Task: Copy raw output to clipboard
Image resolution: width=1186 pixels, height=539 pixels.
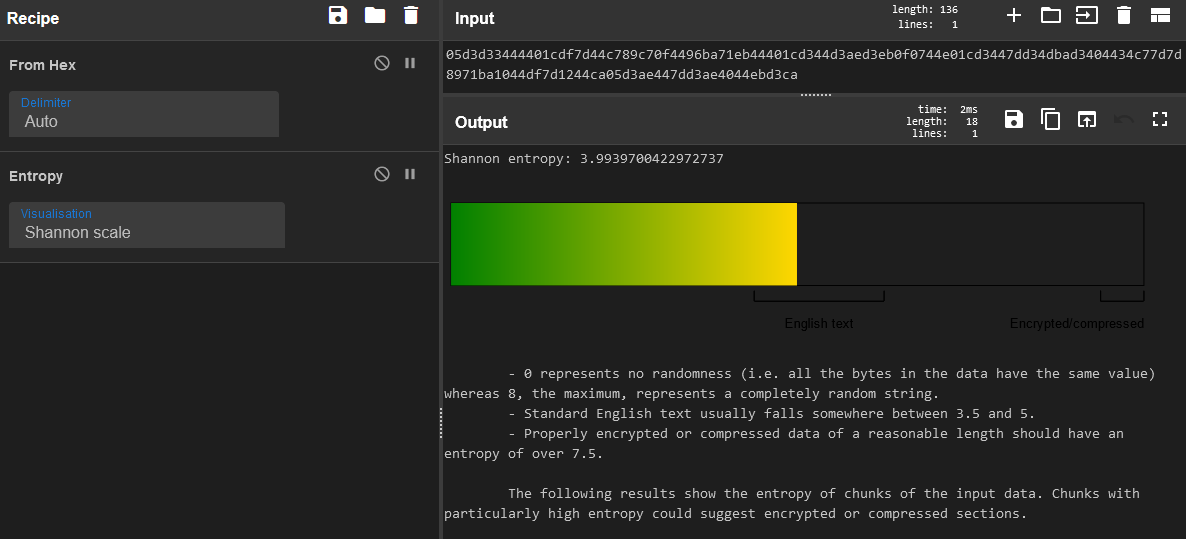Action: click(x=1050, y=120)
